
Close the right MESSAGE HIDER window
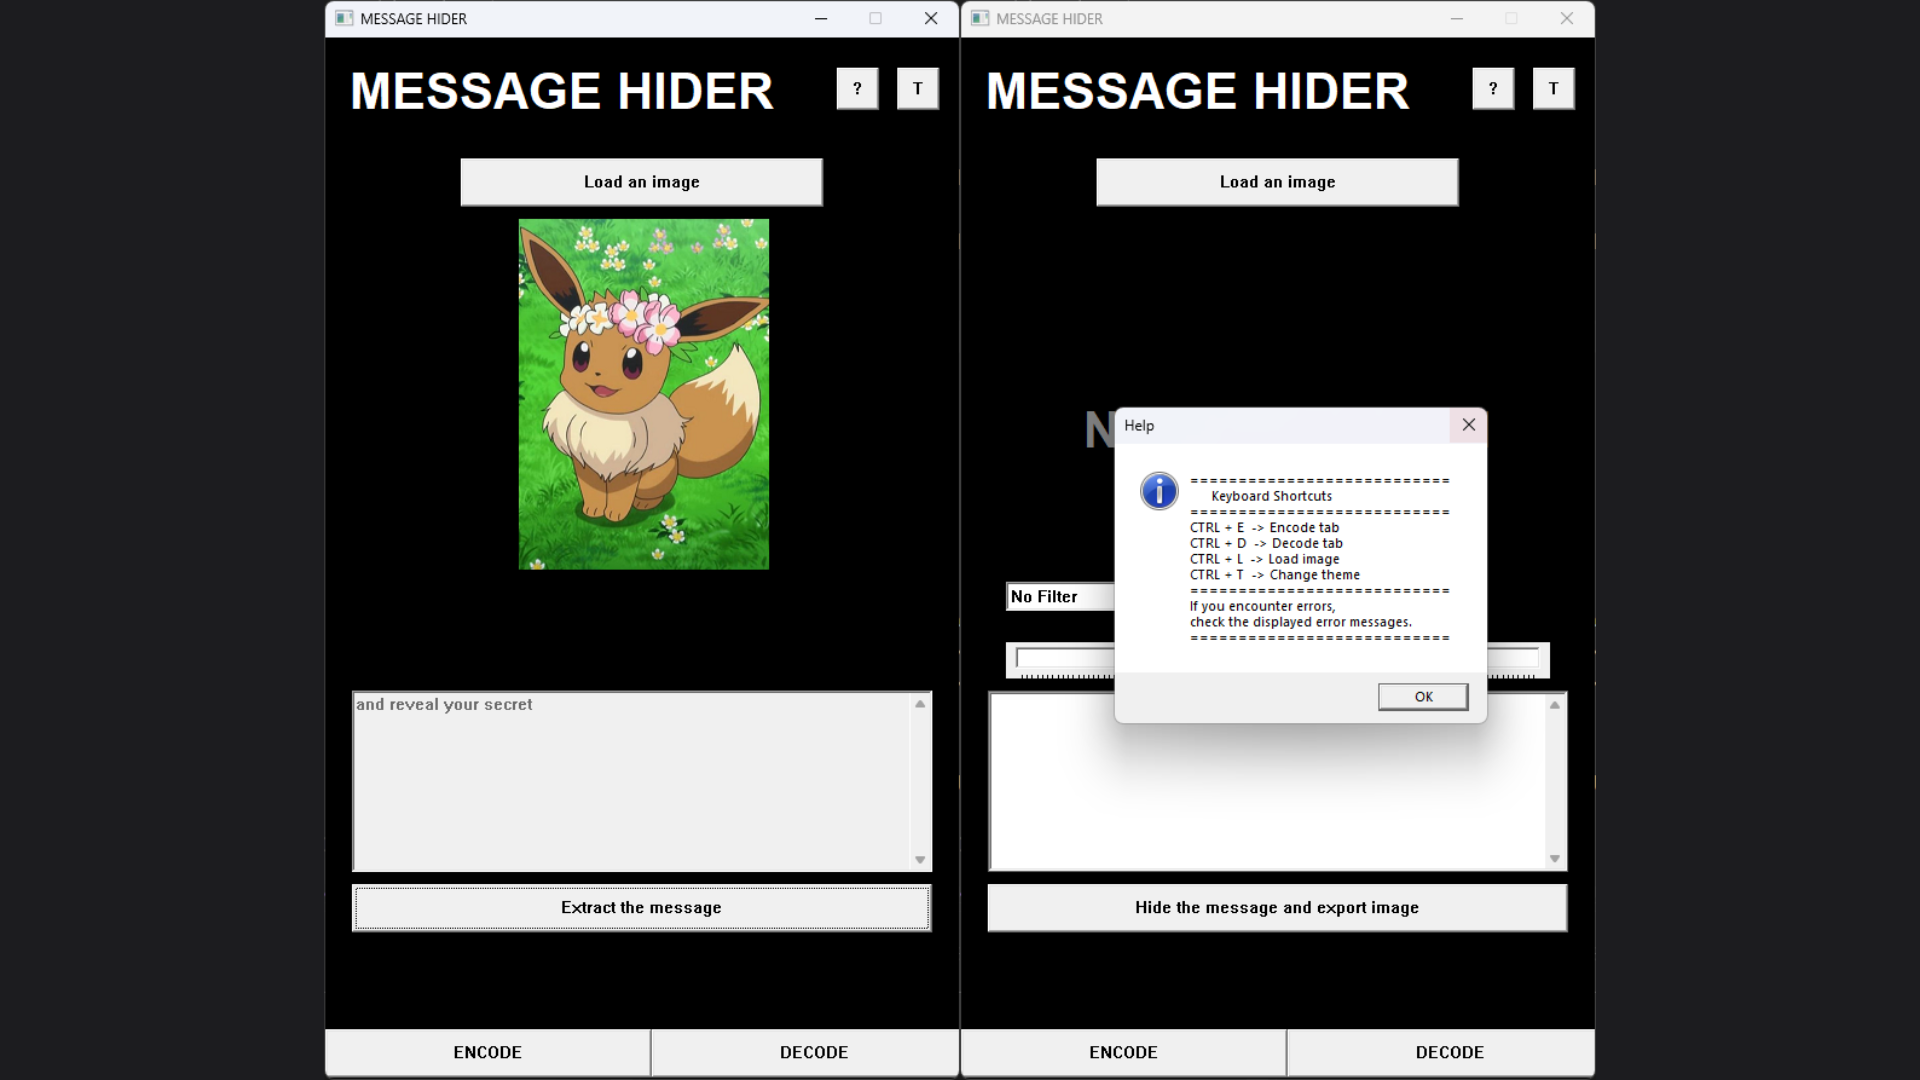[1567, 18]
